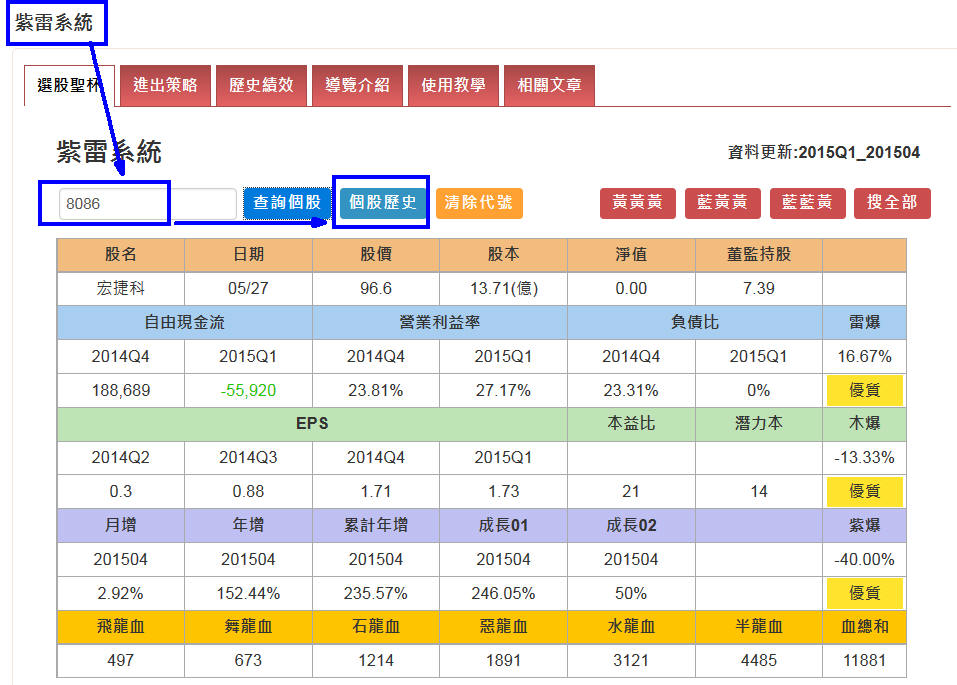Image resolution: width=957 pixels, height=685 pixels.
Task: Click the stock name cell 宏捷科
Action: click(121, 289)
